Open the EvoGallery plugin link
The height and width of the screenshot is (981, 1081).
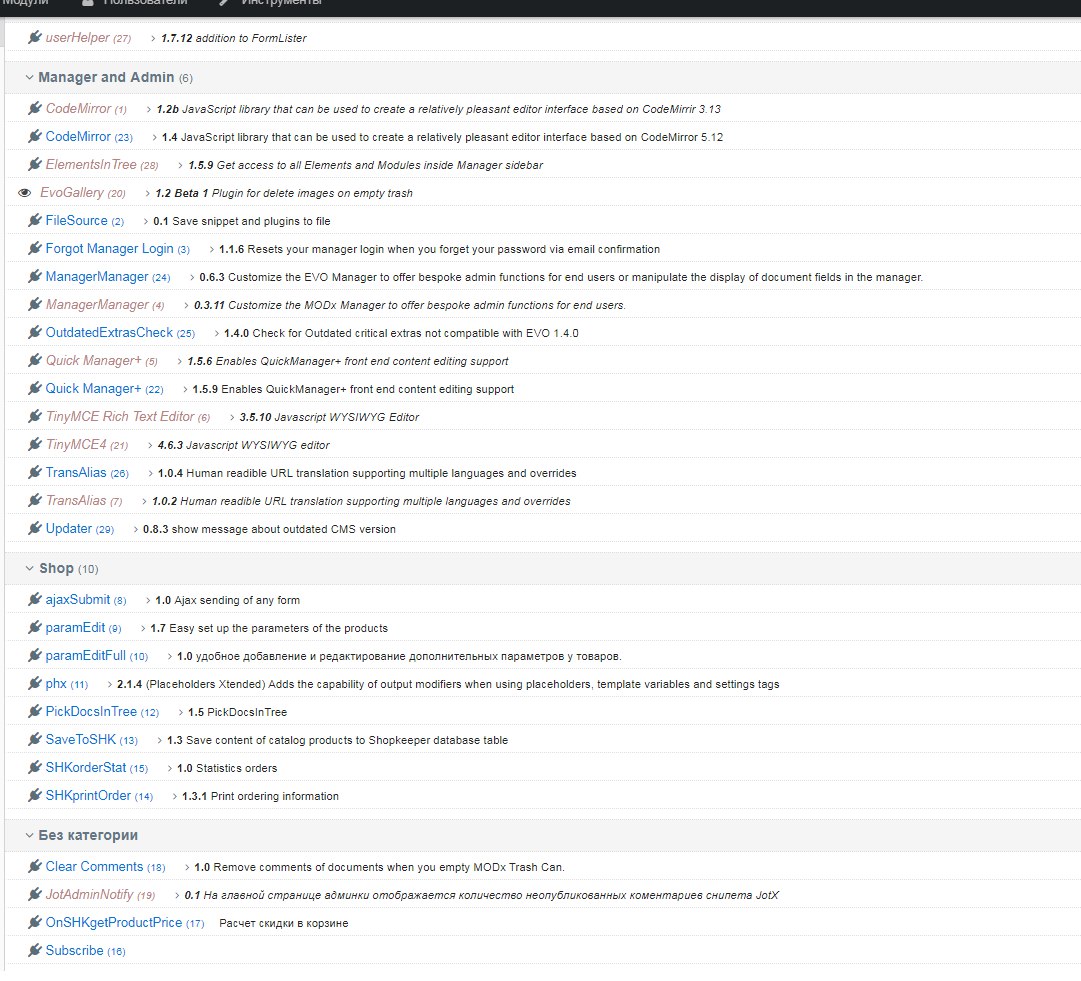72,192
